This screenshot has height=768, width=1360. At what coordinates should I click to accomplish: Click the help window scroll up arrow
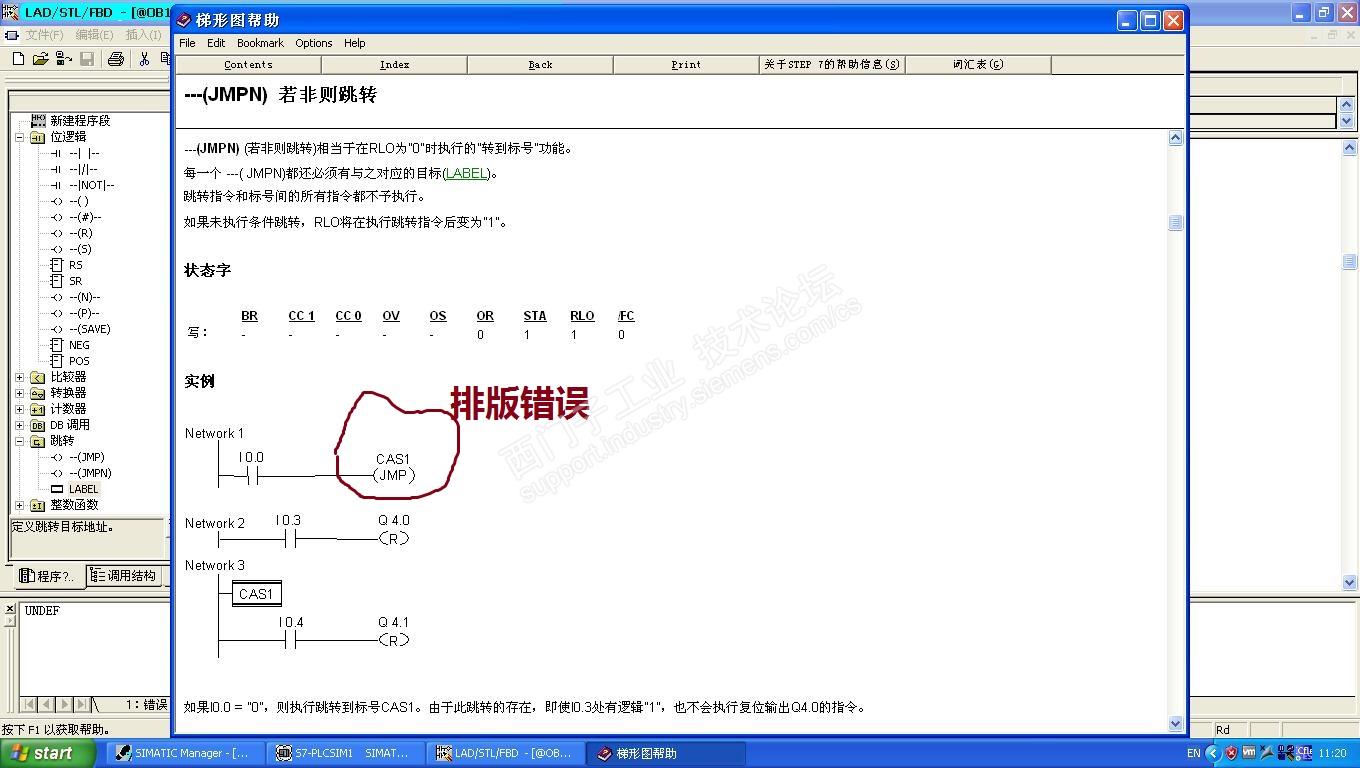(1175, 138)
